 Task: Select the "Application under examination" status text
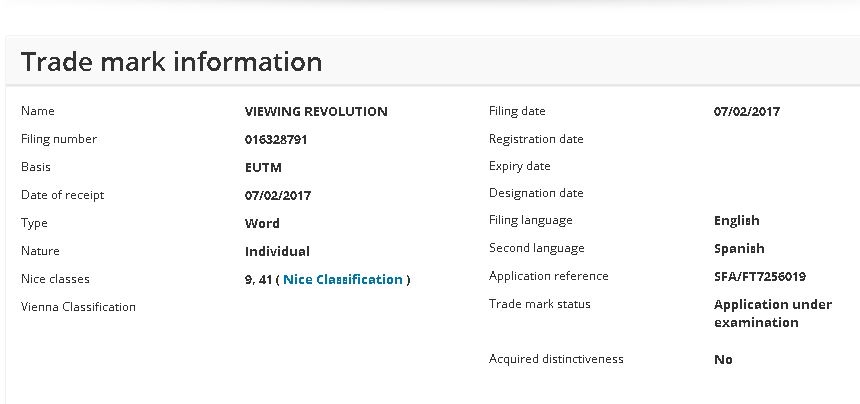[x=772, y=313]
